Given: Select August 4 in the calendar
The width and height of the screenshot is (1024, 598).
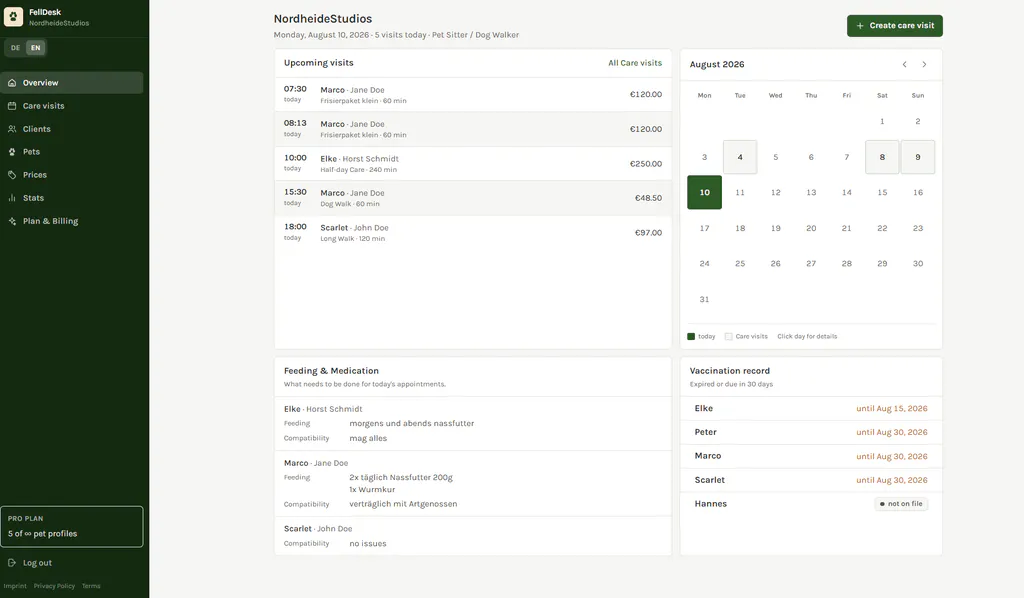Looking at the screenshot, I should click(740, 157).
